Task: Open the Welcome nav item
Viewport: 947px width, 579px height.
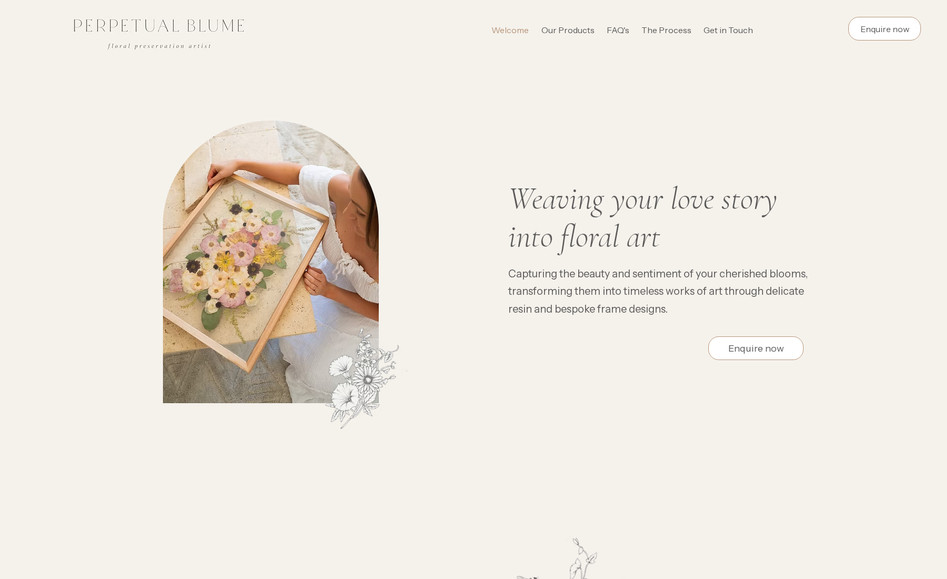Action: 510,30
